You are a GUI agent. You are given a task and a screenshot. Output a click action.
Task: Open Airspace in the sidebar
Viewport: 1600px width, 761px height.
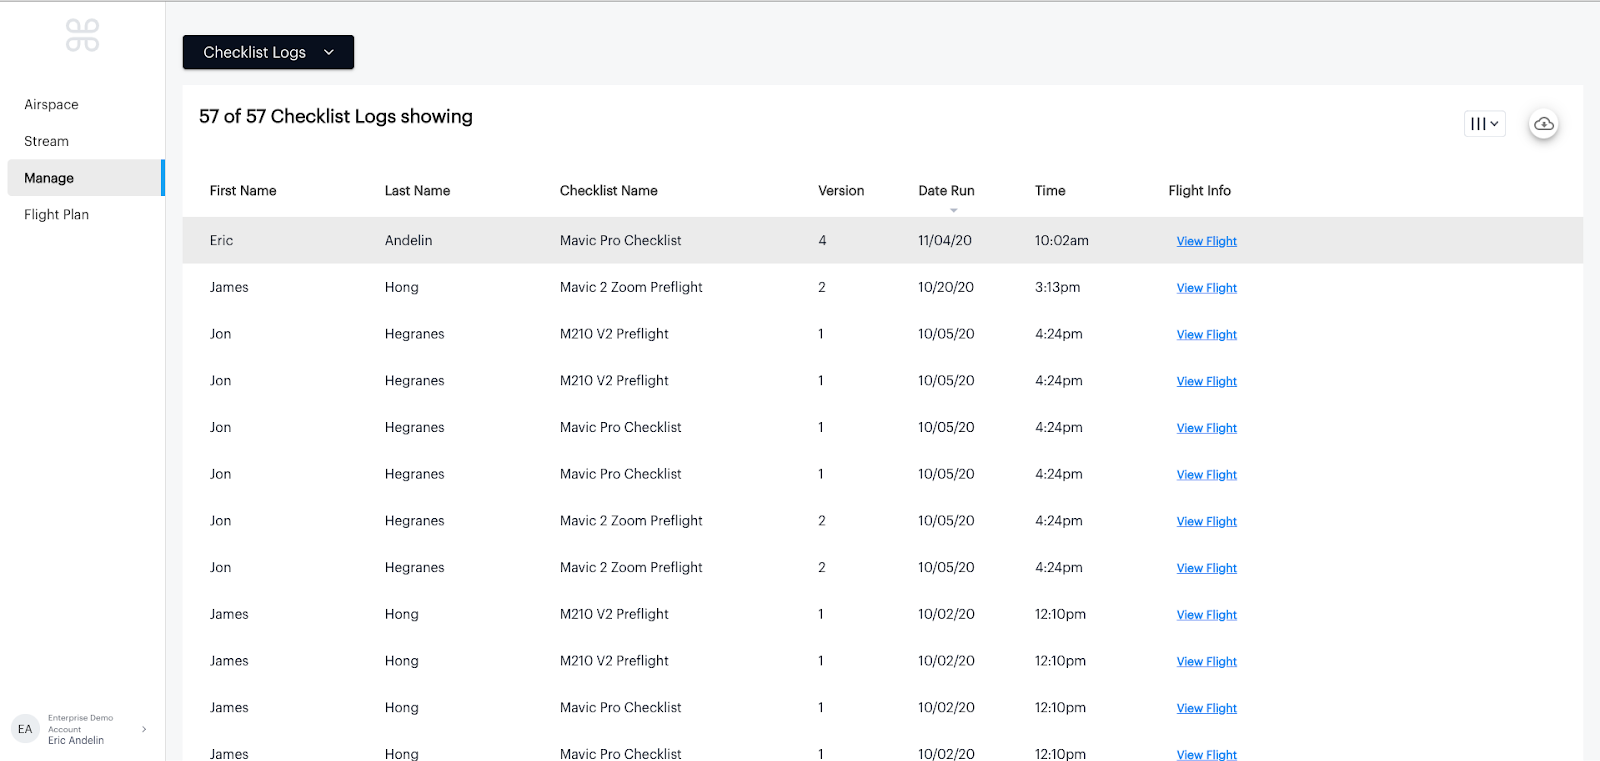(x=51, y=104)
